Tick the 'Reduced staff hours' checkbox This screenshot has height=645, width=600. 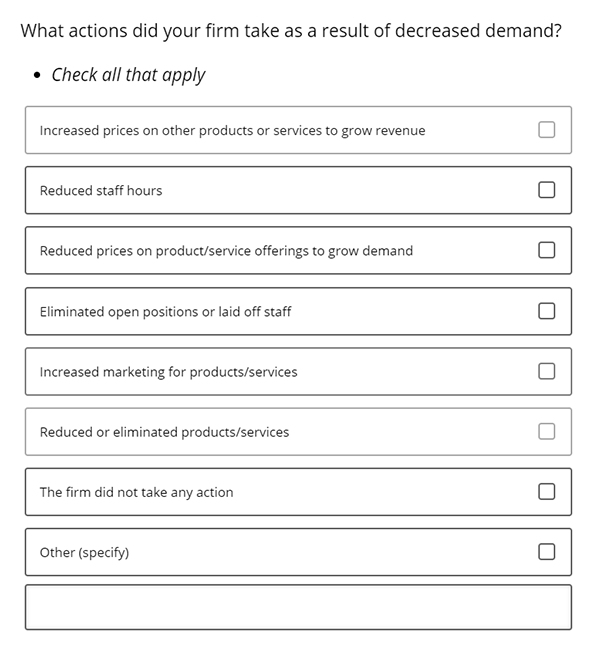pos(546,190)
